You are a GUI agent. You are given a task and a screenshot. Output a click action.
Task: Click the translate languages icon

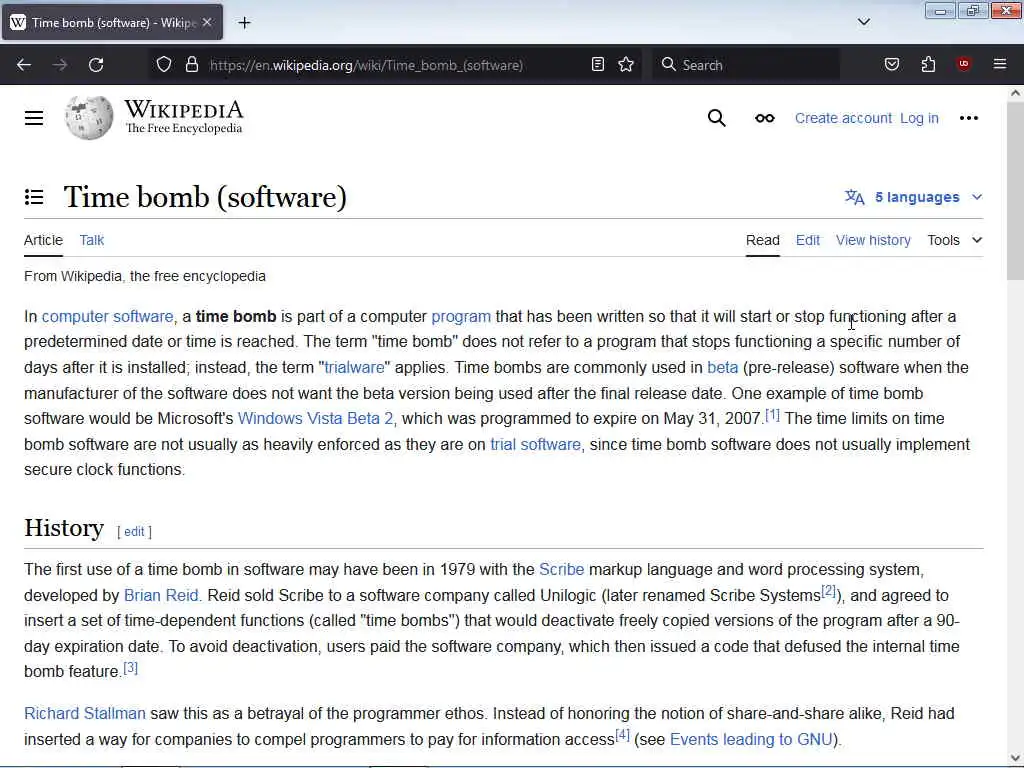pyautogui.click(x=854, y=197)
